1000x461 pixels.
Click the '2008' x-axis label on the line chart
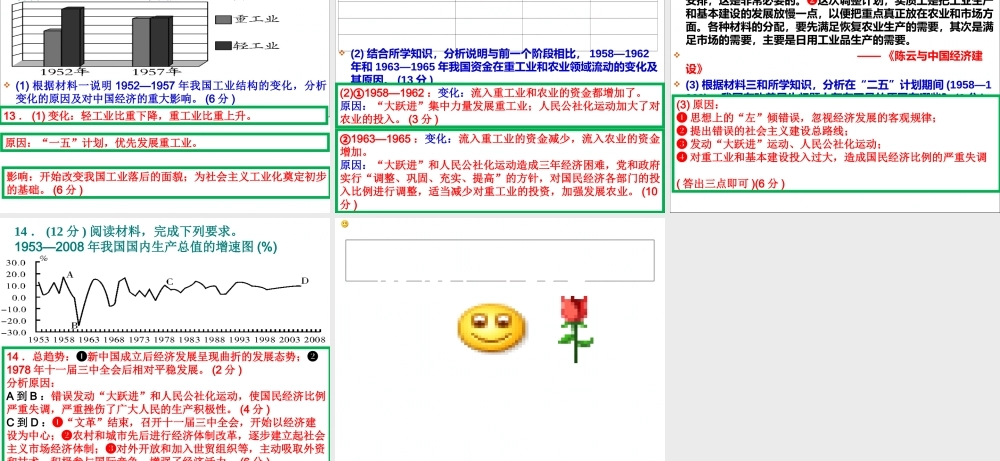(316, 340)
